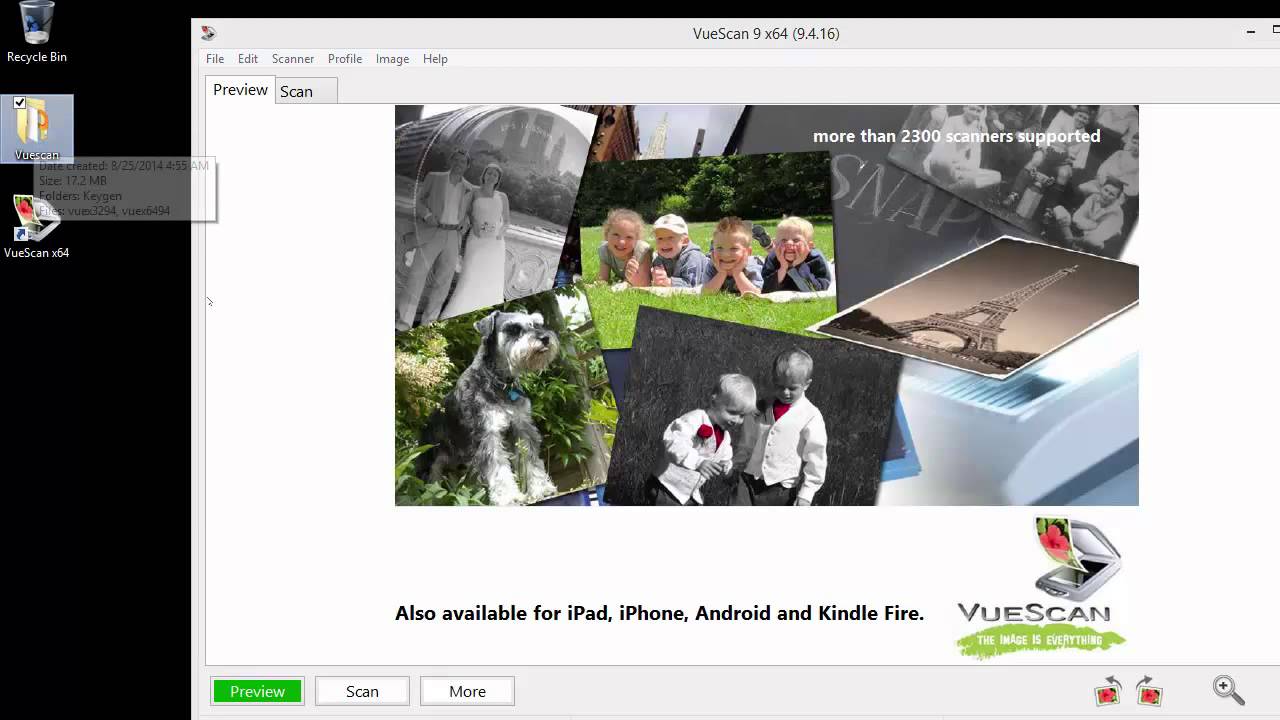Click the green Preview button
This screenshot has height=720, width=1280.
(x=257, y=691)
